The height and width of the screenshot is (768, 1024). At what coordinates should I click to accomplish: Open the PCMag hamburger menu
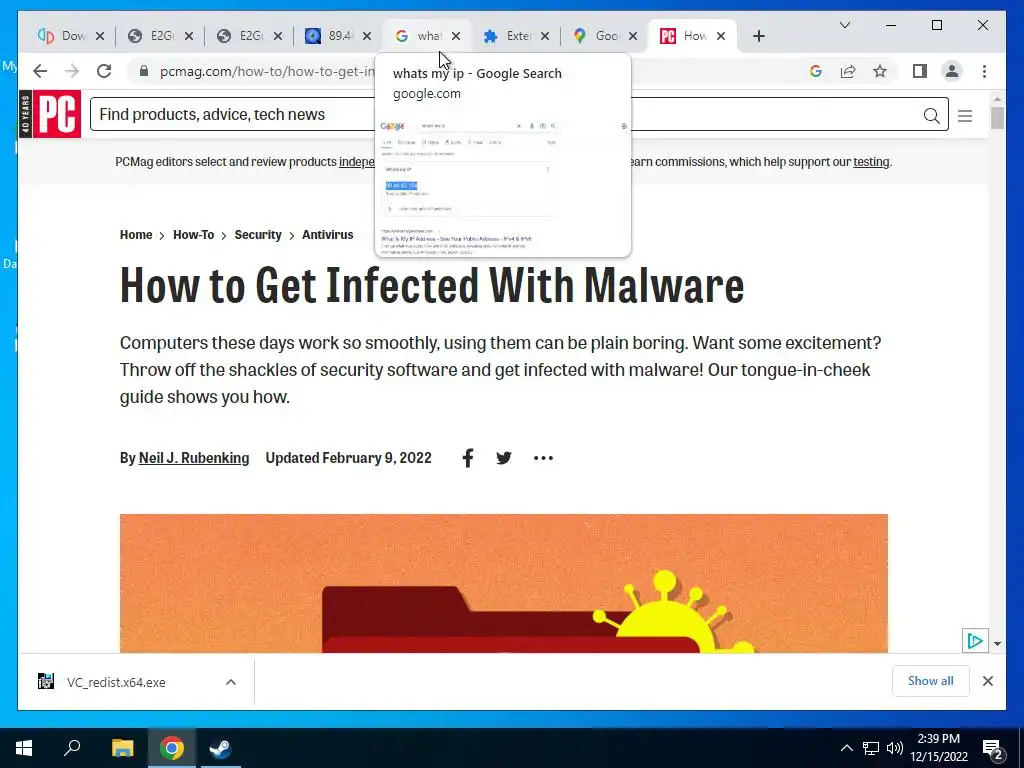[x=965, y=116]
